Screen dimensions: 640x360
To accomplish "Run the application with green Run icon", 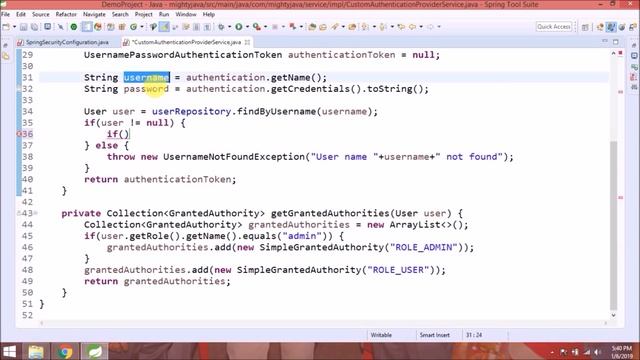I will (x=239, y=27).
